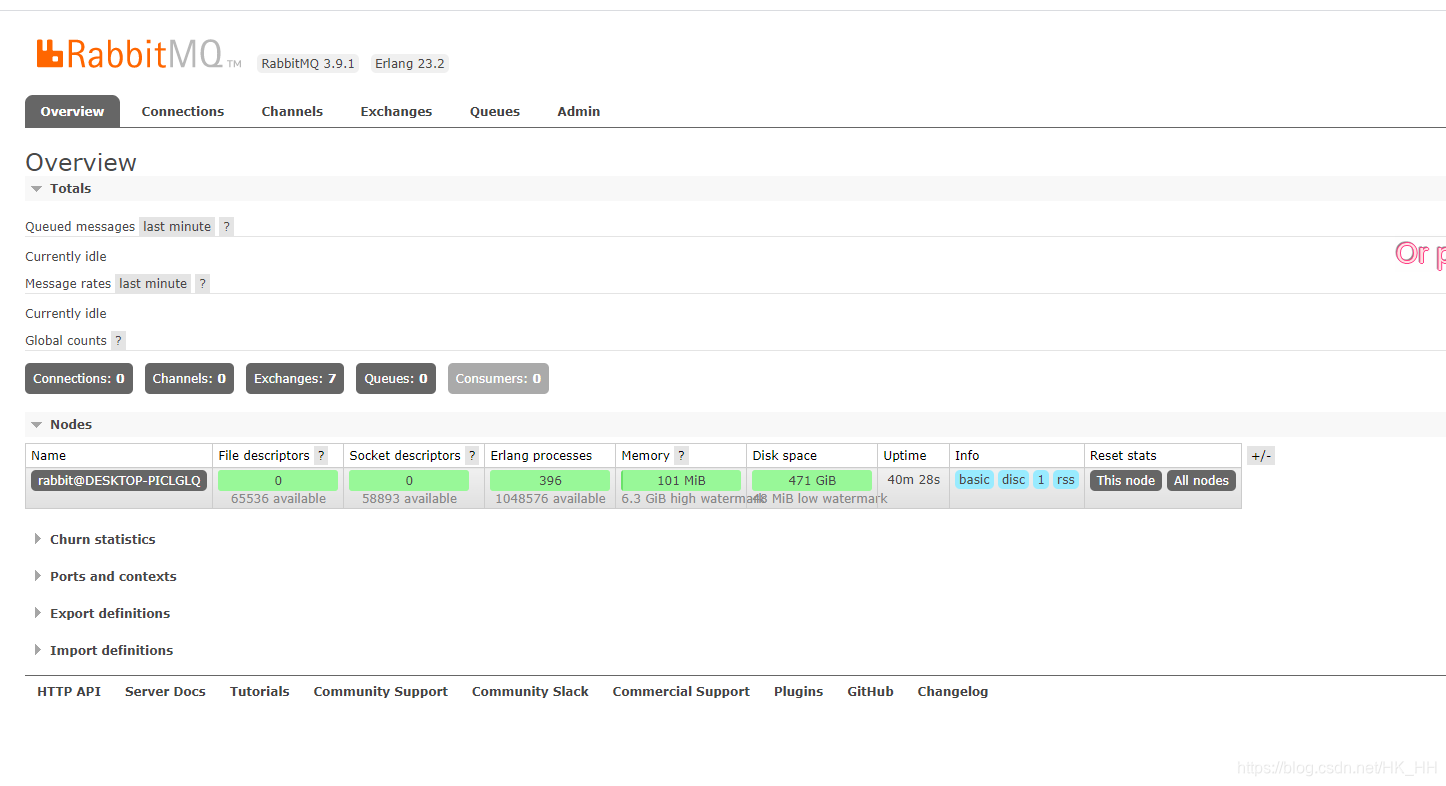Switch to the Connections tab
The width and height of the screenshot is (1446, 786).
pos(183,111)
